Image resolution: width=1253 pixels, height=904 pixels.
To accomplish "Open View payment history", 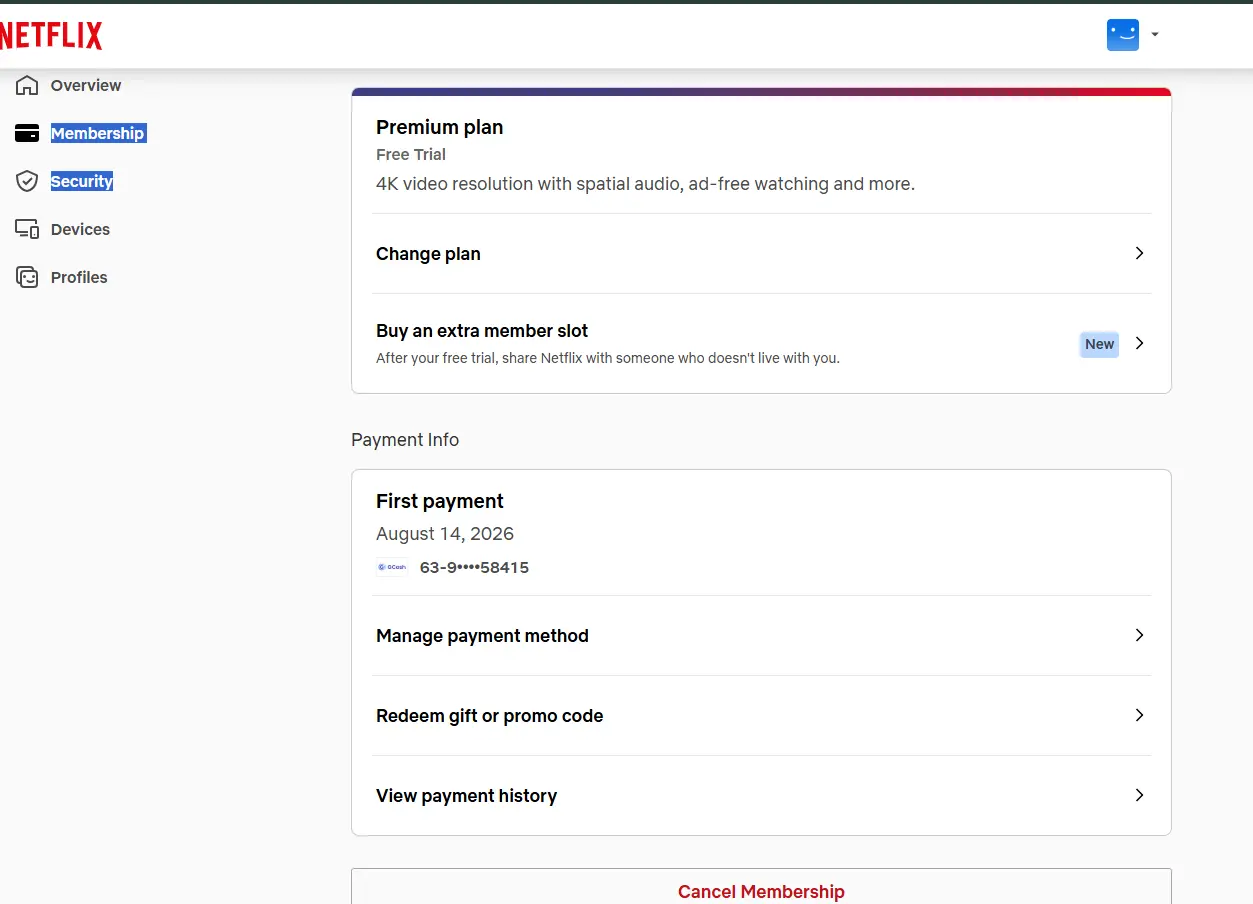I will click(761, 796).
